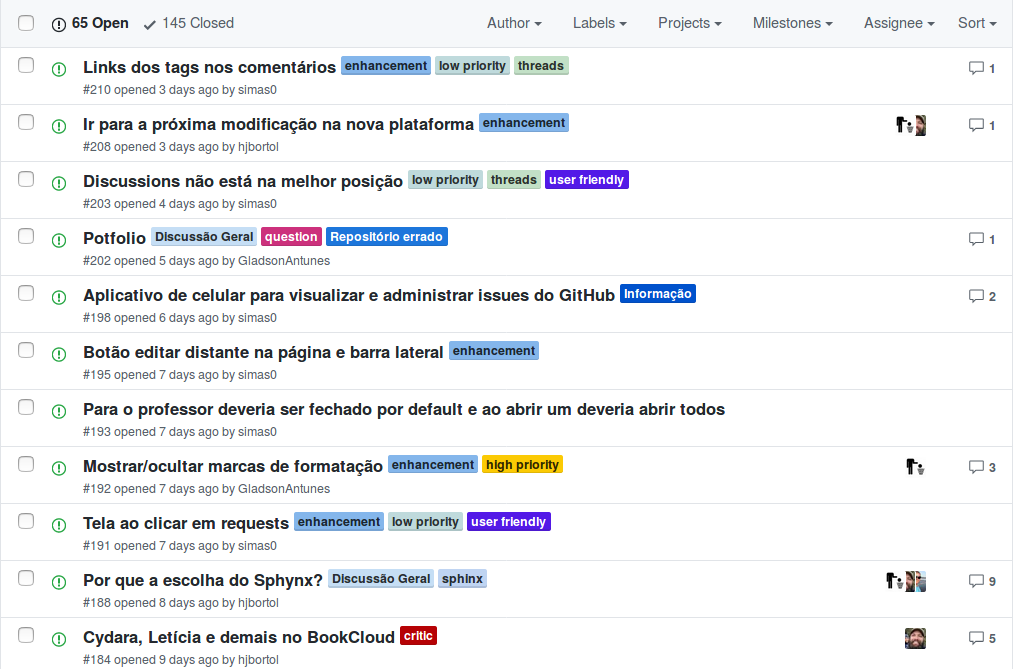The width and height of the screenshot is (1014, 669).
Task: Click the closed checkmark icon in header
Action: pyautogui.click(x=149, y=25)
